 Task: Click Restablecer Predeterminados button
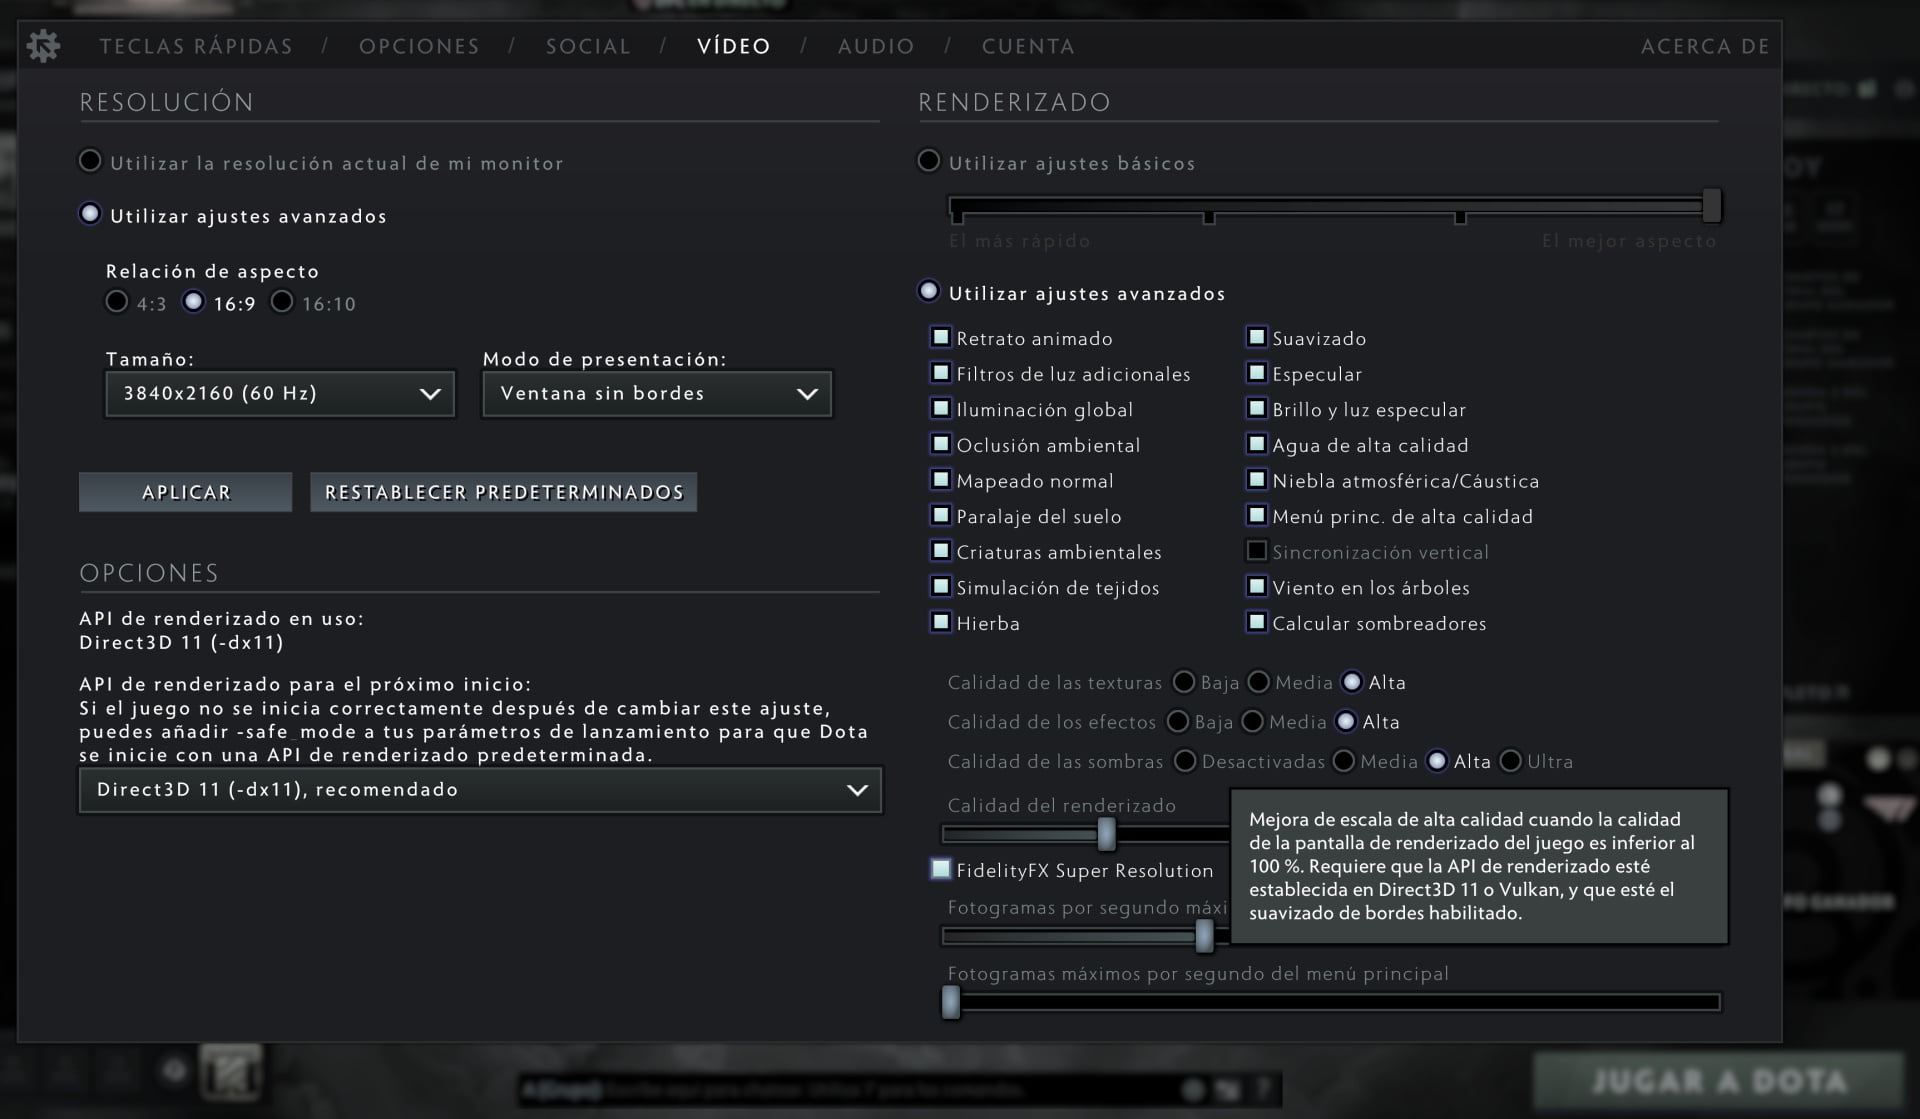pyautogui.click(x=503, y=492)
